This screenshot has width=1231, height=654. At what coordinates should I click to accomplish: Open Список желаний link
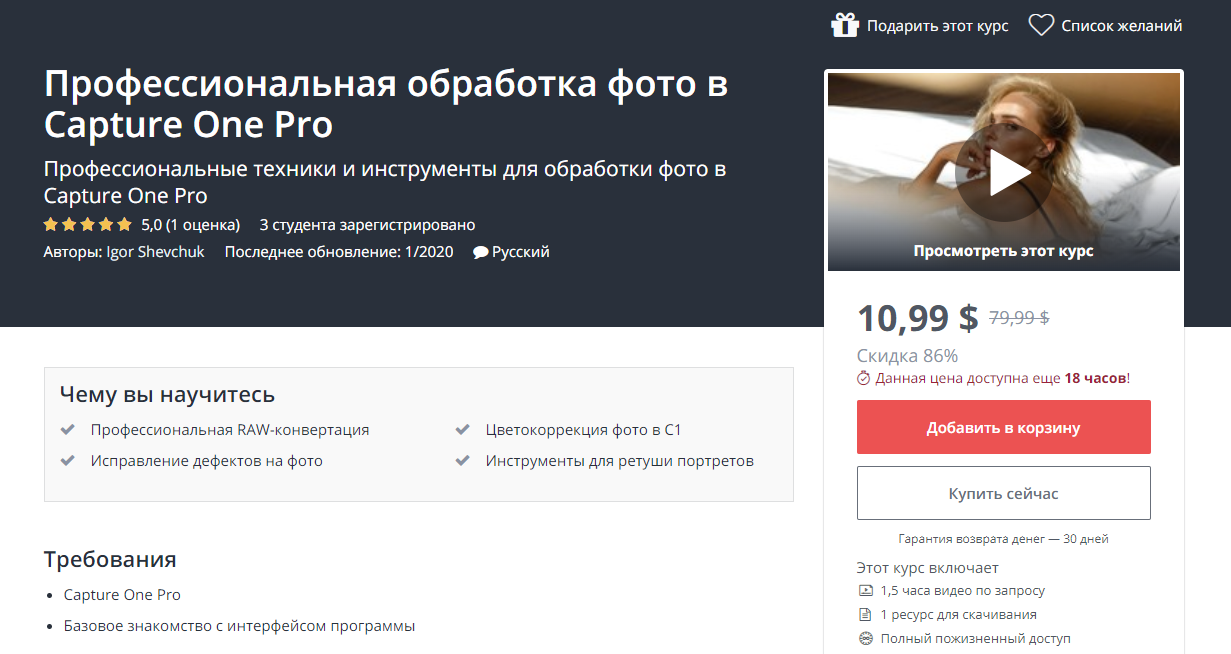coord(1122,26)
